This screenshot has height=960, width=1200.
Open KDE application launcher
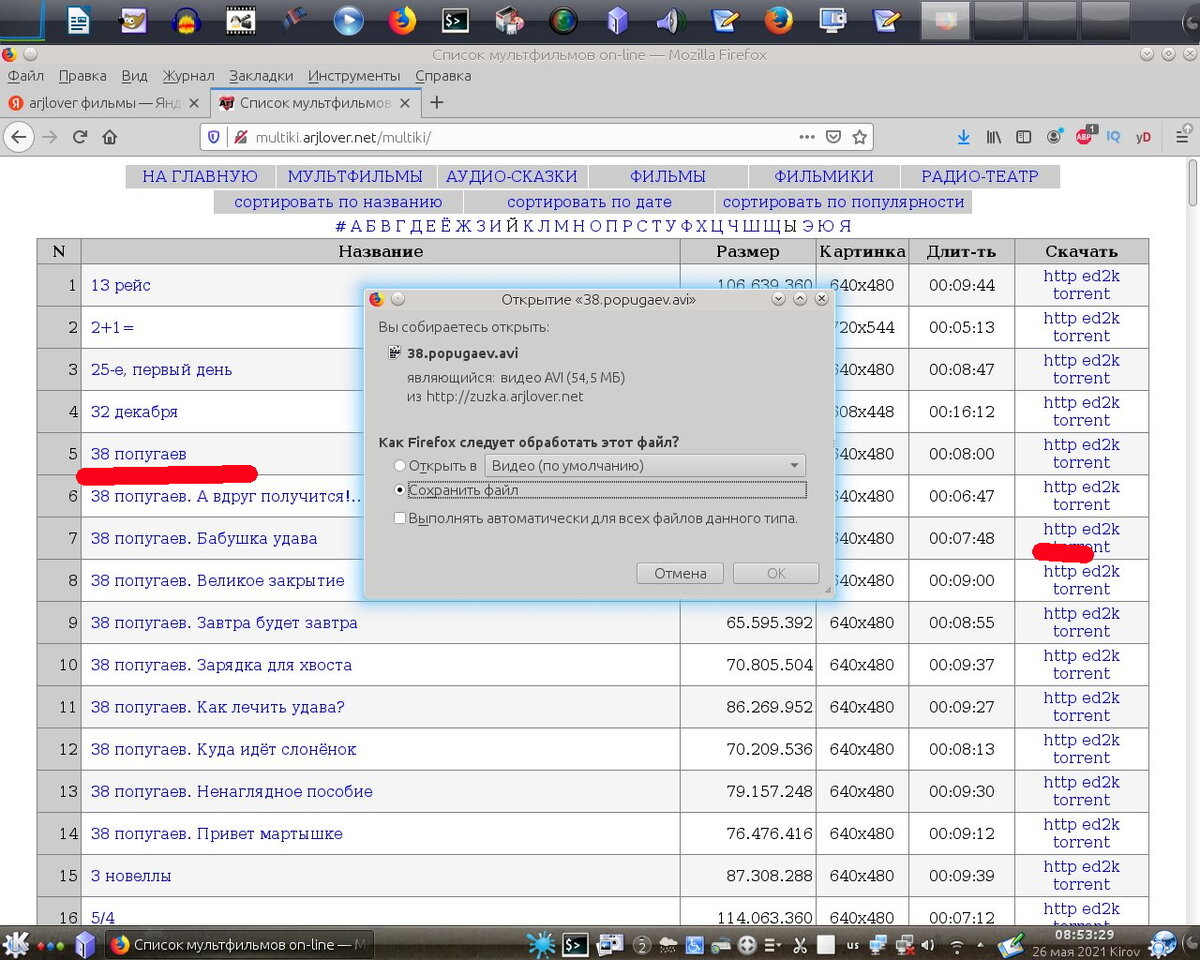click(15, 944)
